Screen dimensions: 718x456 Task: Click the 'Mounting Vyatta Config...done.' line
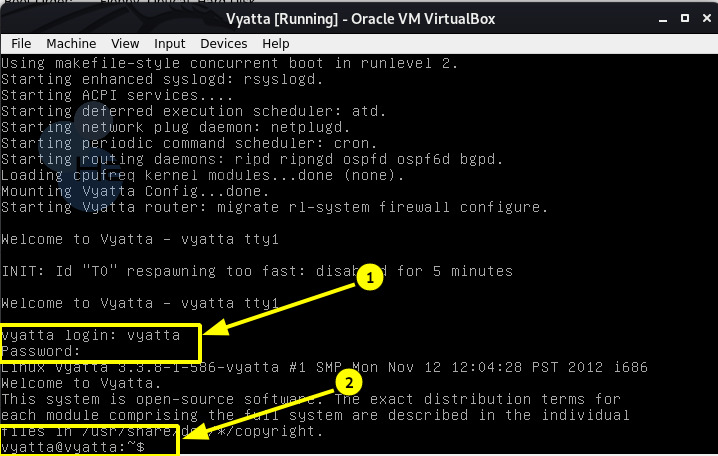pyautogui.click(x=135, y=191)
